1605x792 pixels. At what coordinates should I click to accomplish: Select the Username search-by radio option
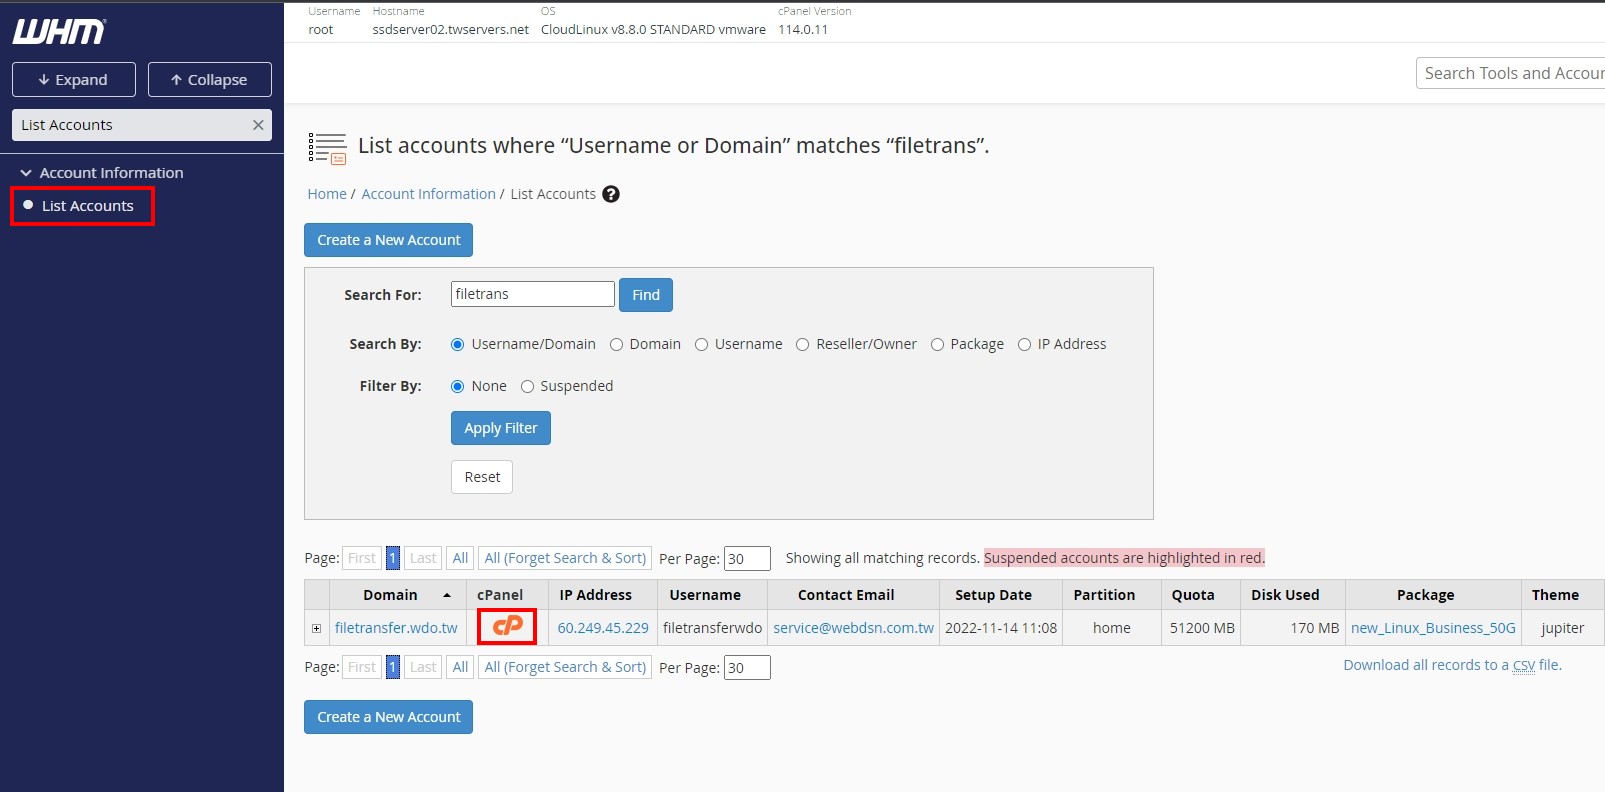[x=702, y=345]
